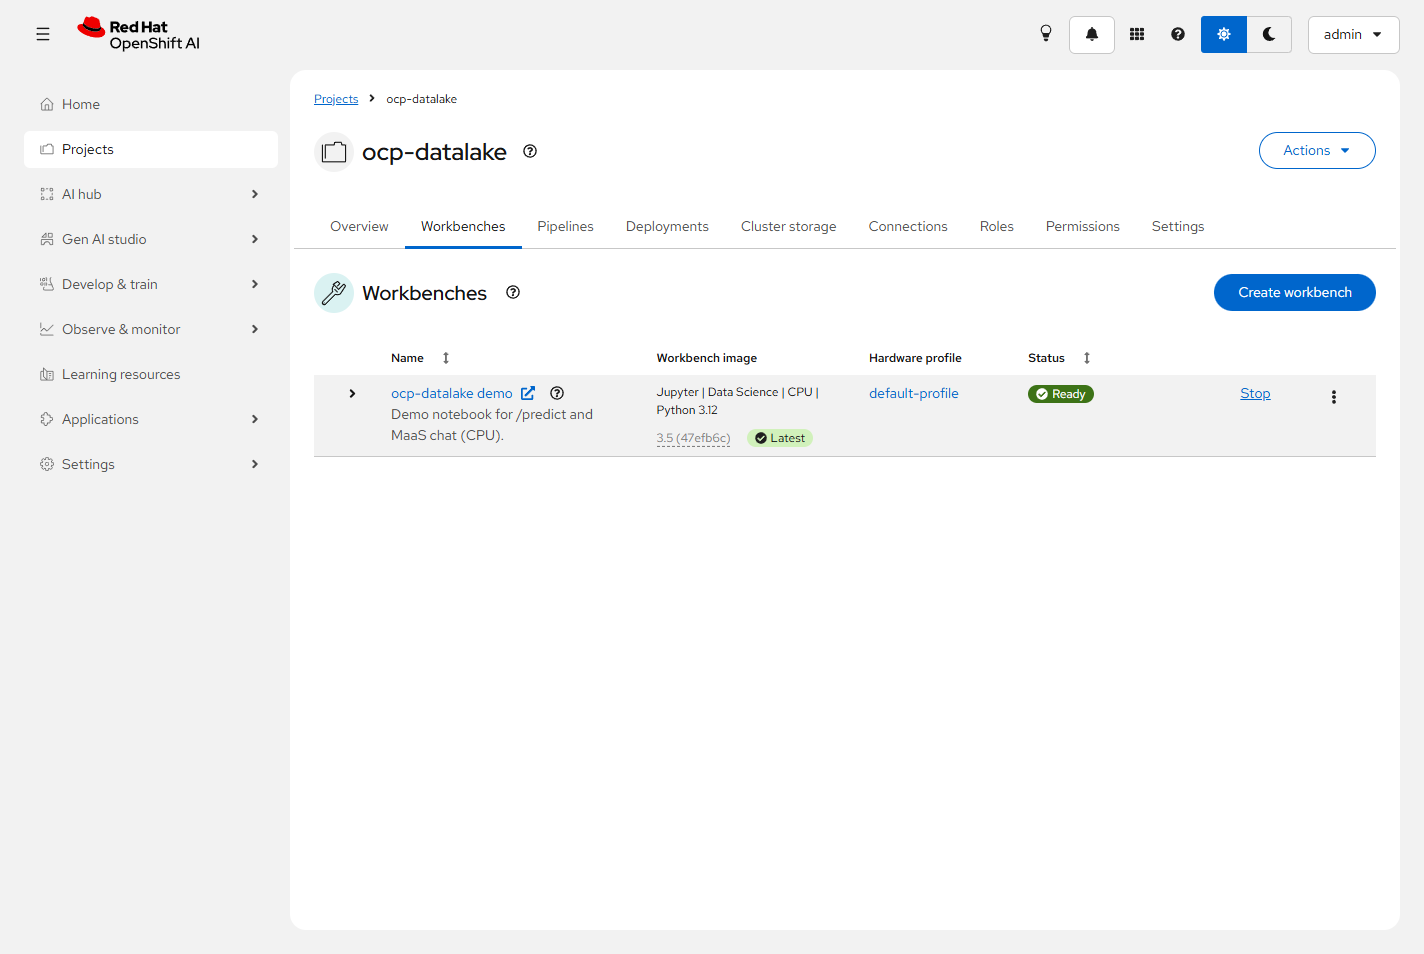The height and width of the screenshot is (954, 1424).
Task: Switch to dark theme
Action: [x=1269, y=34]
